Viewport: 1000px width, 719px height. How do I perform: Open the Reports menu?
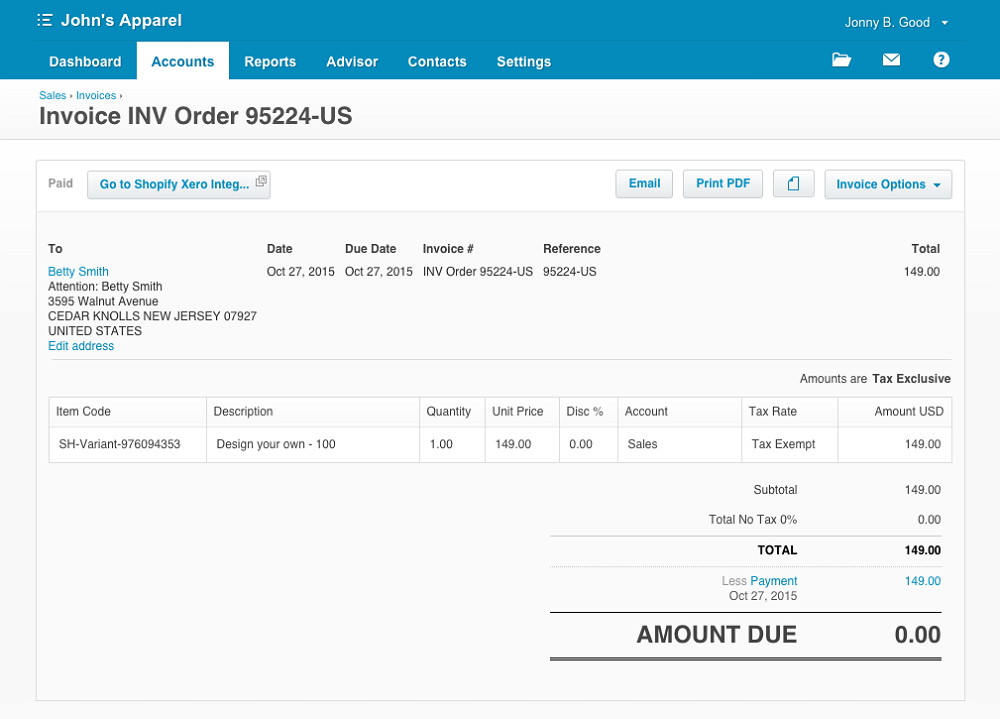pyautogui.click(x=270, y=61)
